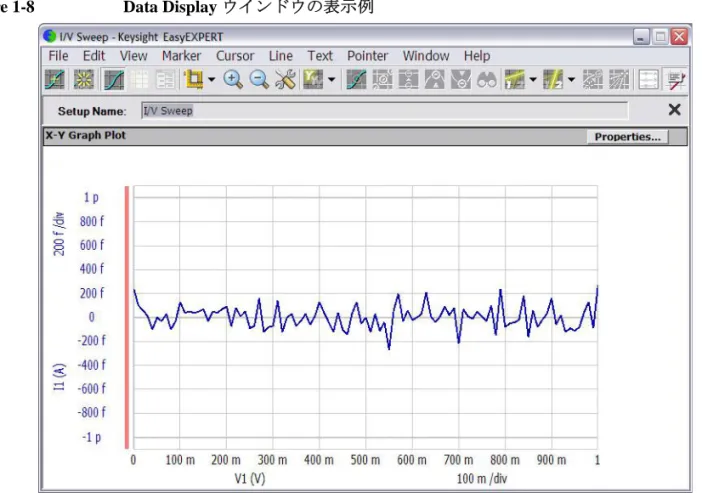Toggle the X-Y graph display button
This screenshot has height=493, width=702.
[x=114, y=80]
